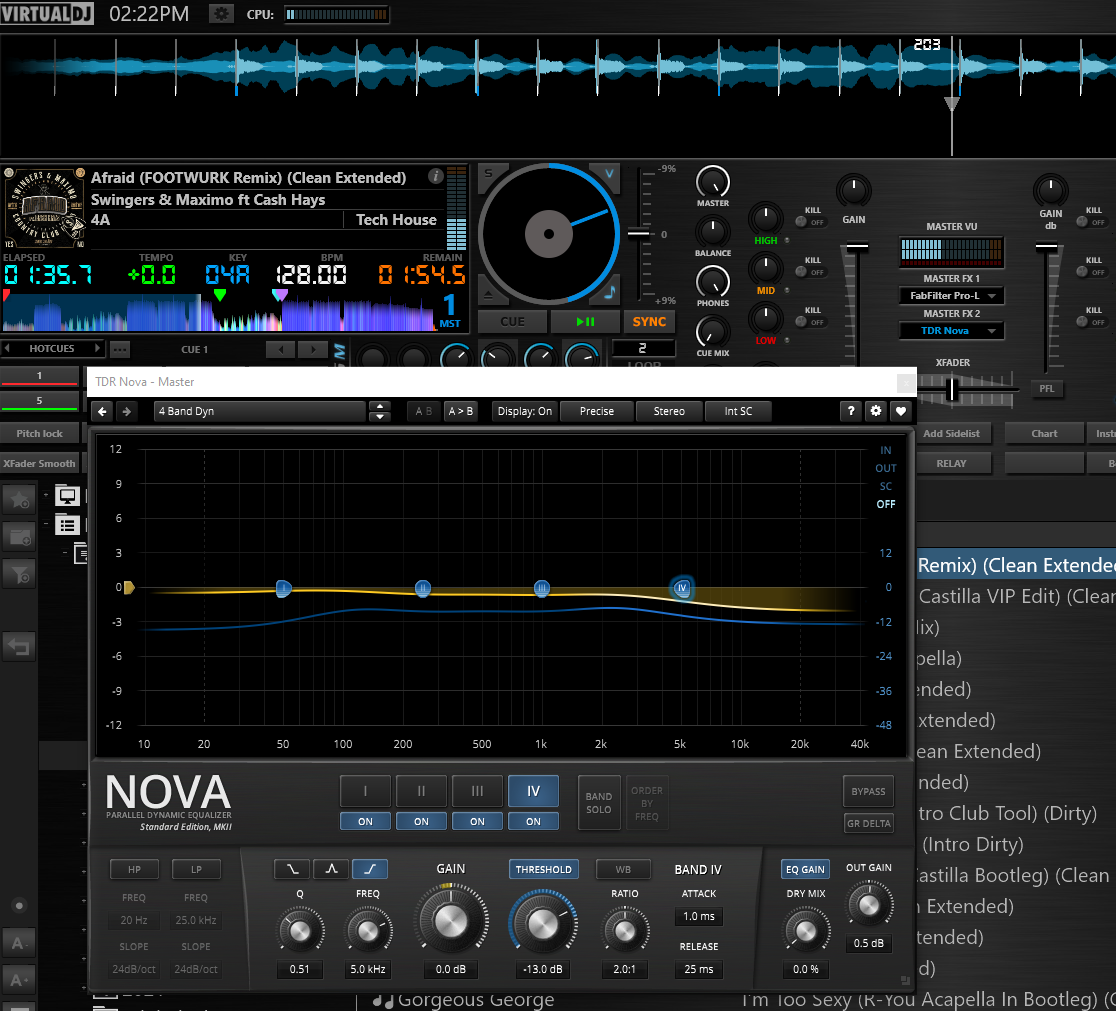
Task: Select the low-shelf filter shape icon
Action: pyautogui.click(x=293, y=869)
